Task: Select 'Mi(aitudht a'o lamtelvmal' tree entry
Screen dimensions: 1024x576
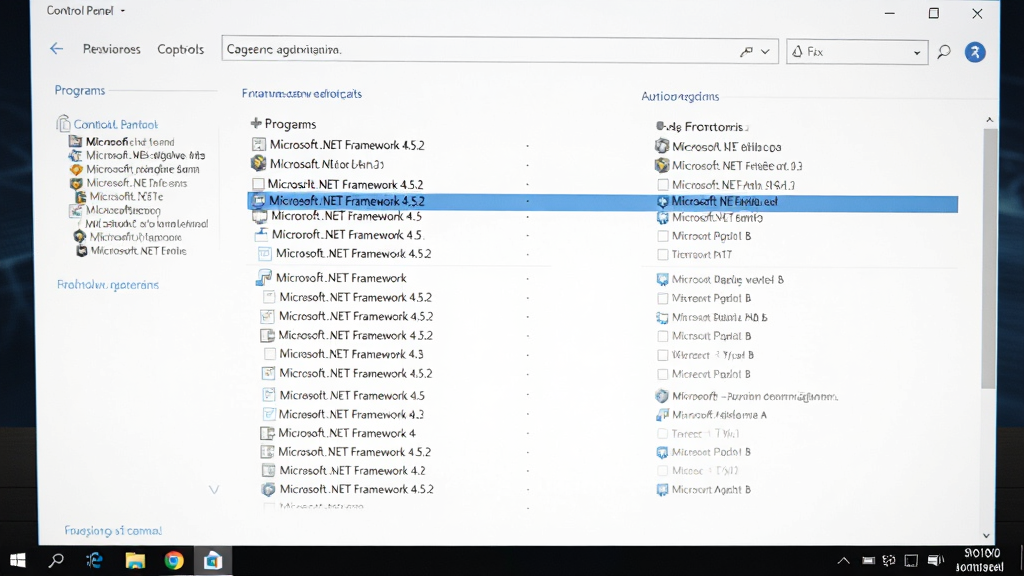Action: click(x=147, y=223)
